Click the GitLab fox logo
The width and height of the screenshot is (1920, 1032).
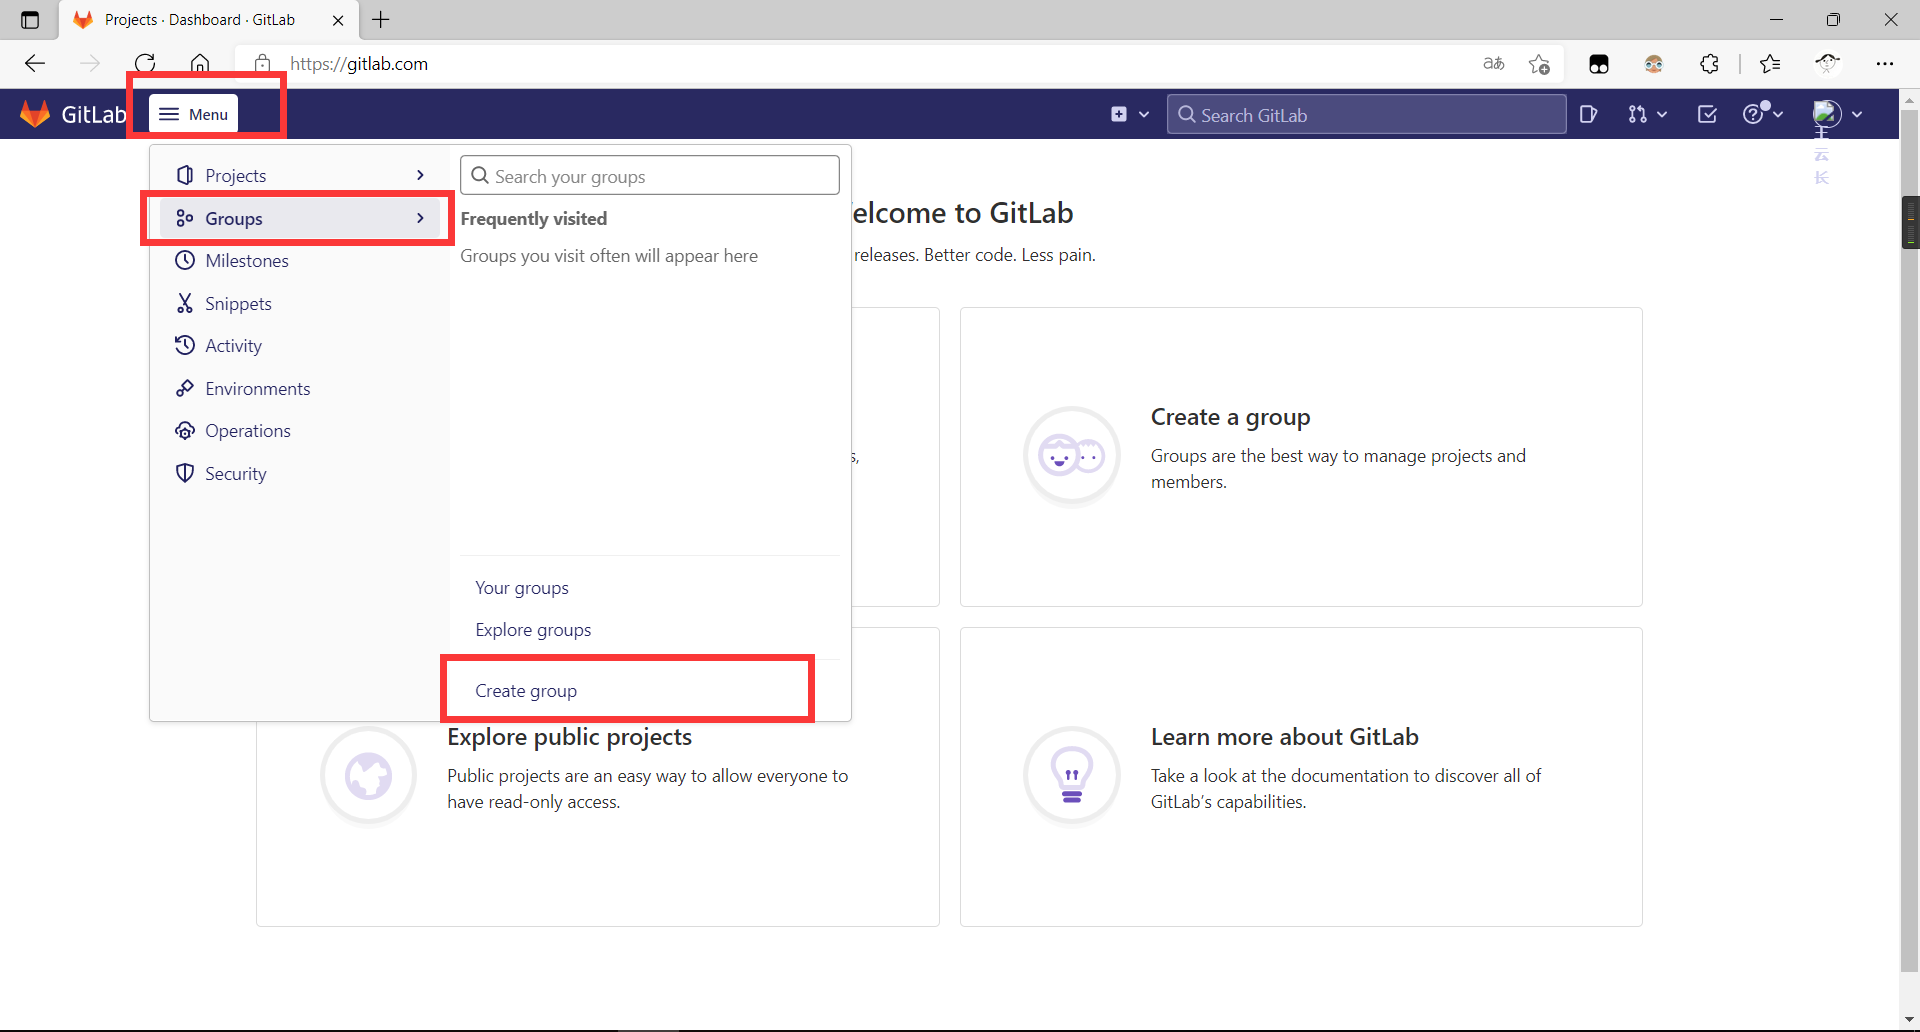coord(36,114)
